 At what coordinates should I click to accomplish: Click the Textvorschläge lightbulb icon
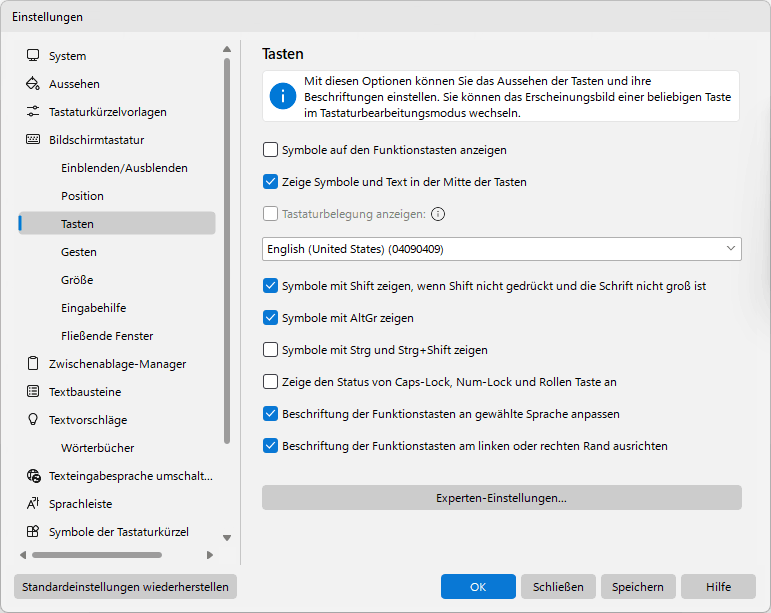pos(33,419)
